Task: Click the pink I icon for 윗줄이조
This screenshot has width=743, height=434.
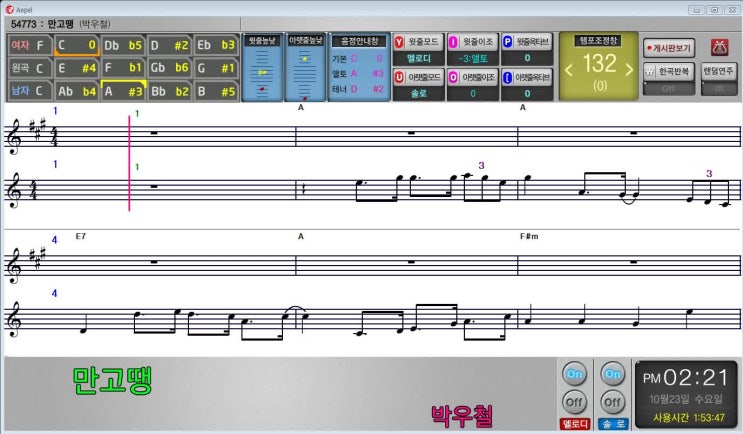Action: click(x=453, y=42)
